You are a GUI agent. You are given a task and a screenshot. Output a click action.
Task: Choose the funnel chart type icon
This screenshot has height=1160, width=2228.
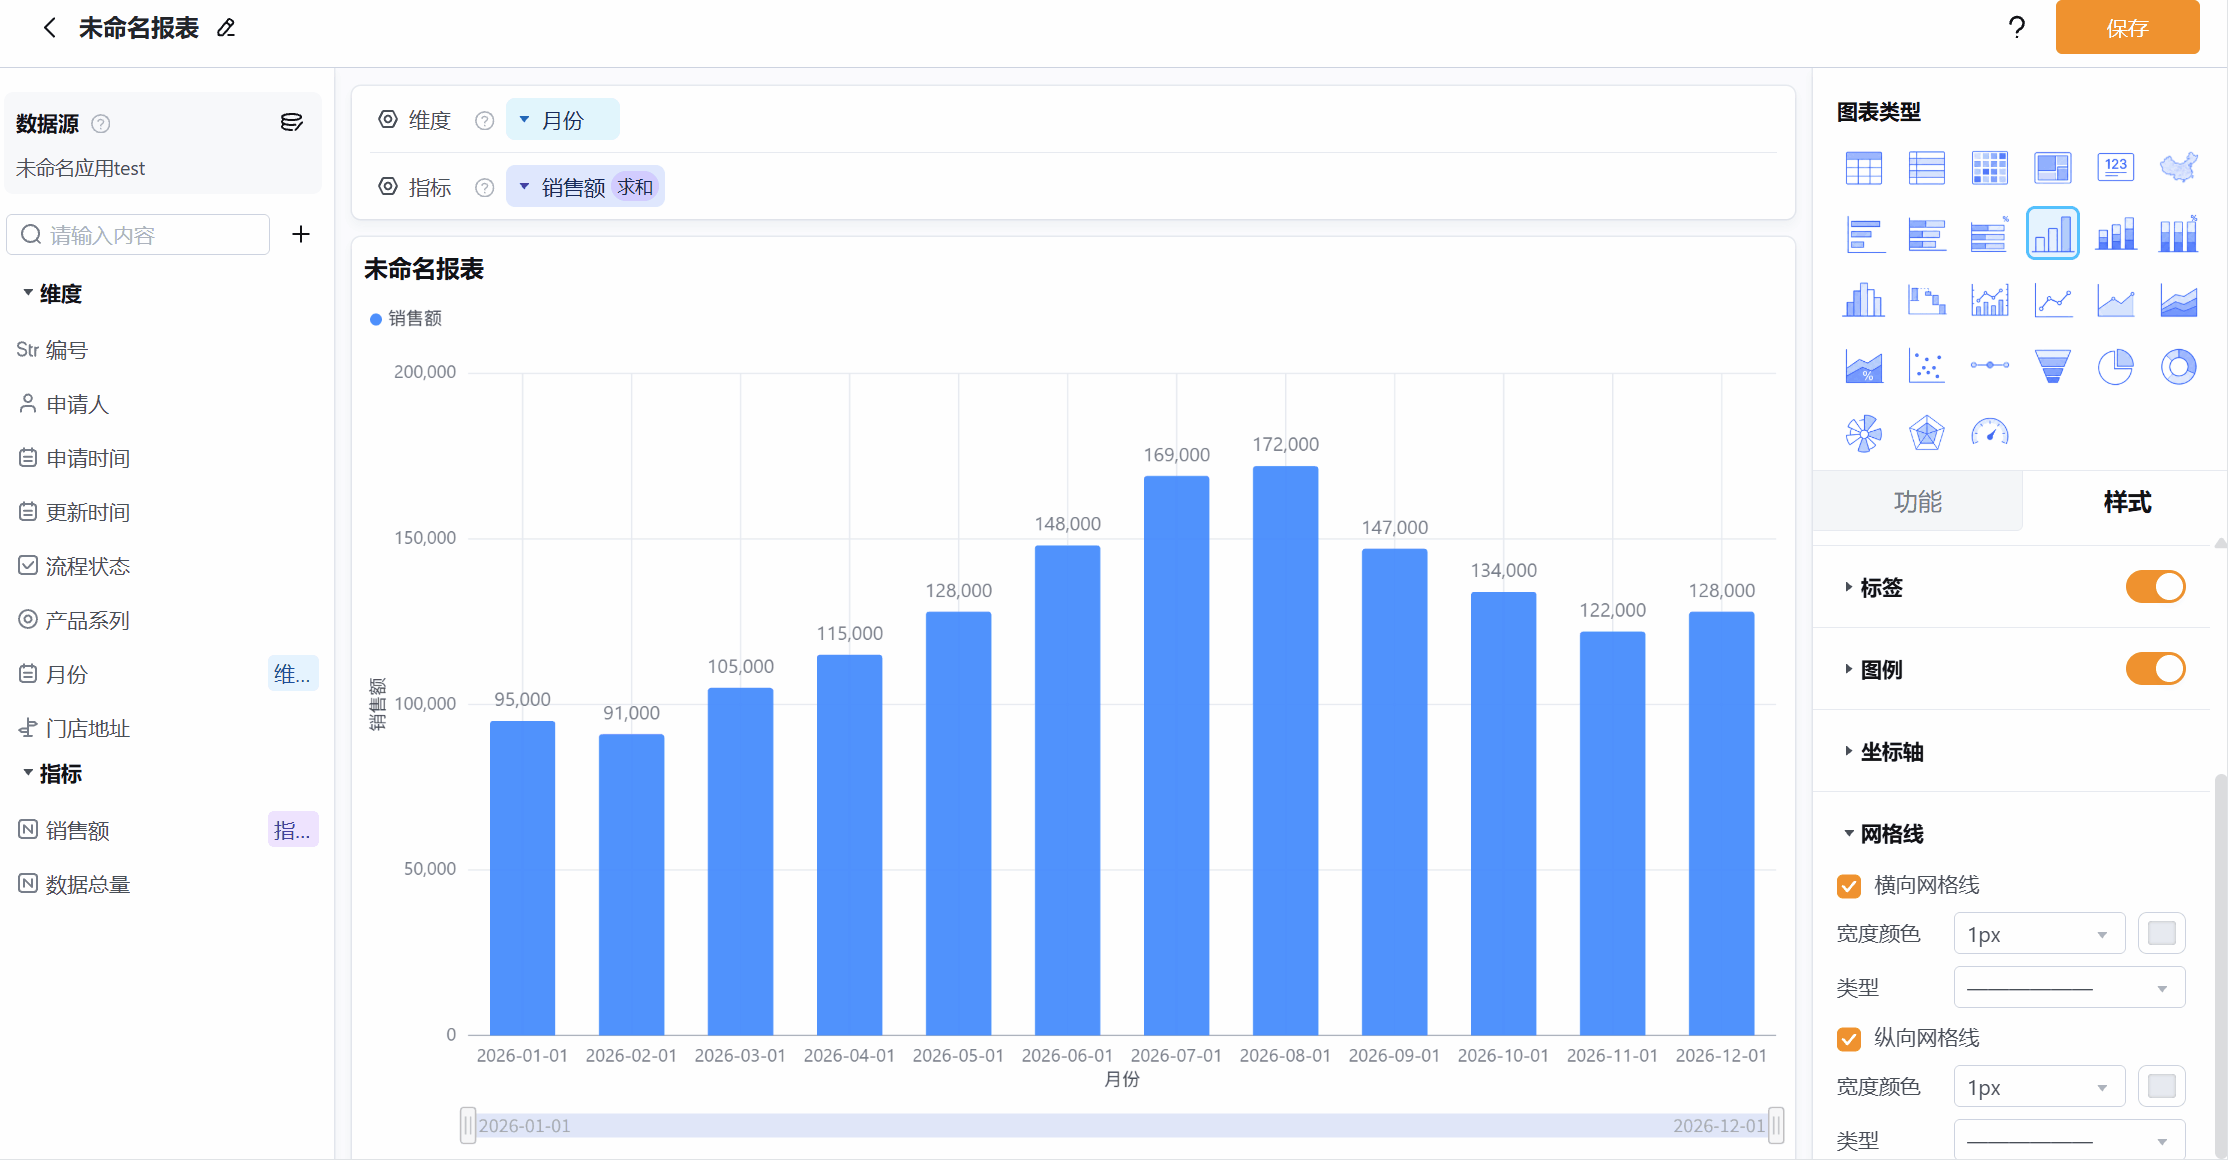(2052, 367)
